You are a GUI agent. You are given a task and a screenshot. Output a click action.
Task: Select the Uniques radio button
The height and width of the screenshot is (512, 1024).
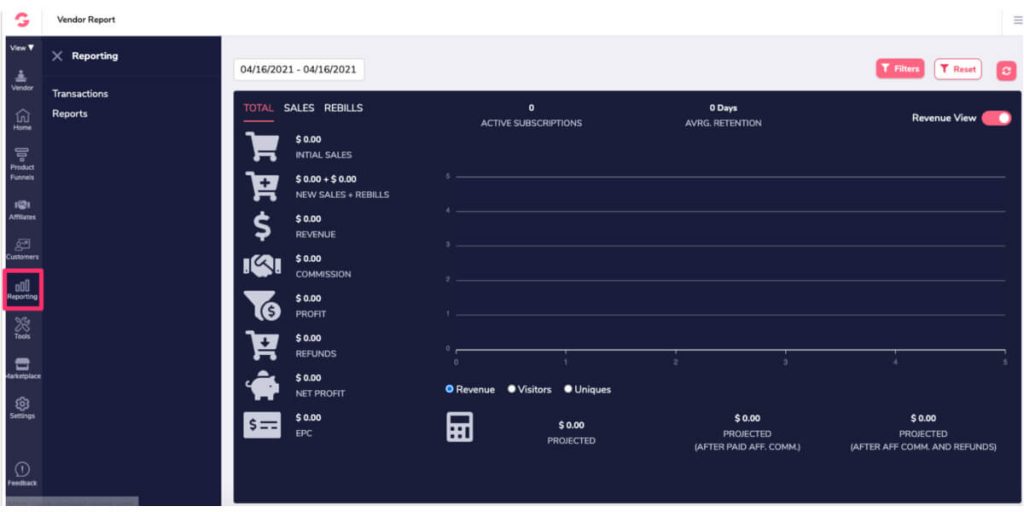coord(568,389)
